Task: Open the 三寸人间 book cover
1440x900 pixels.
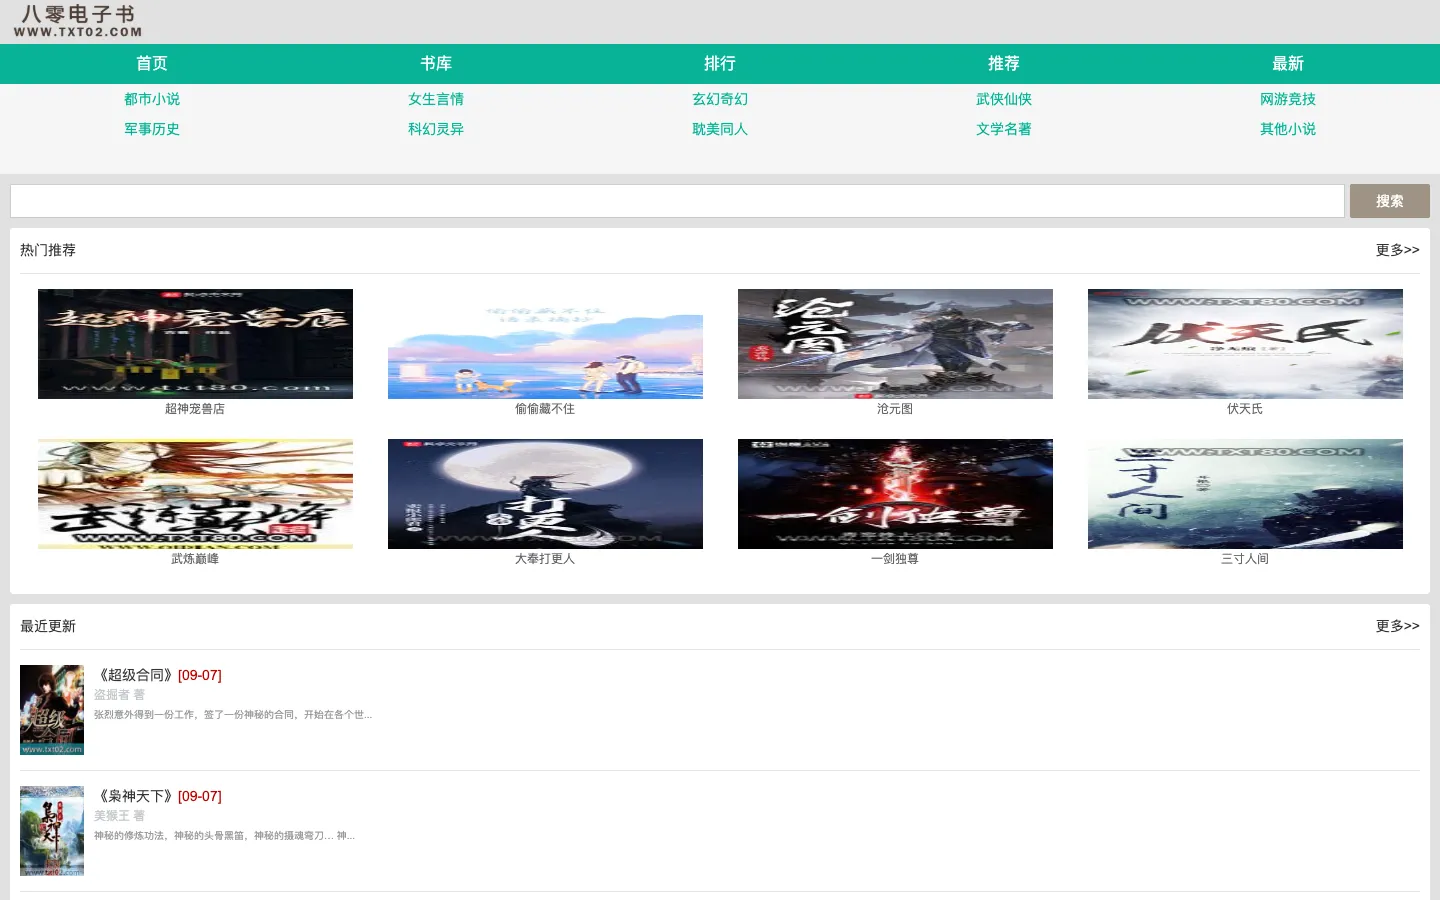Action: tap(1245, 494)
